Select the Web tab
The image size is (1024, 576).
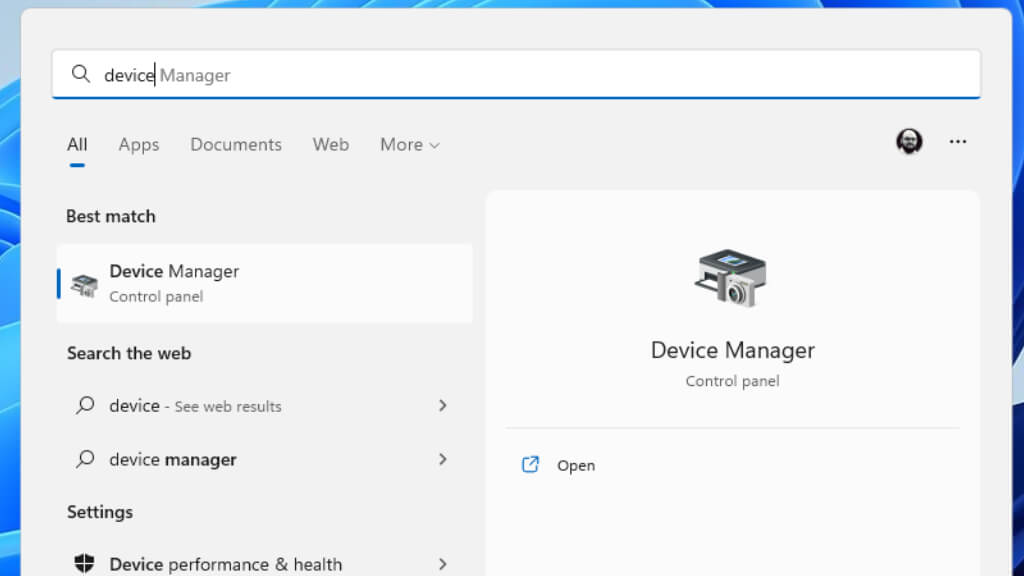pyautogui.click(x=330, y=144)
